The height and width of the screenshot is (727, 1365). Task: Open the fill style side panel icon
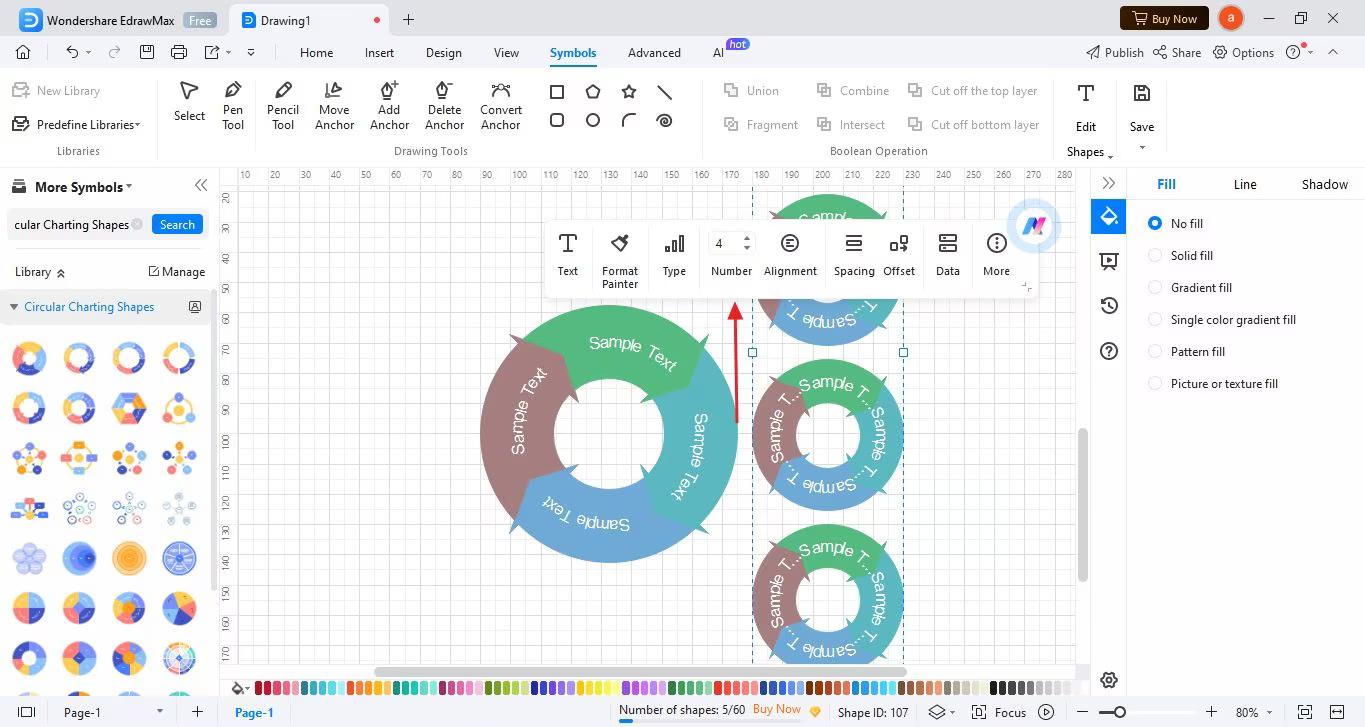tap(1108, 216)
